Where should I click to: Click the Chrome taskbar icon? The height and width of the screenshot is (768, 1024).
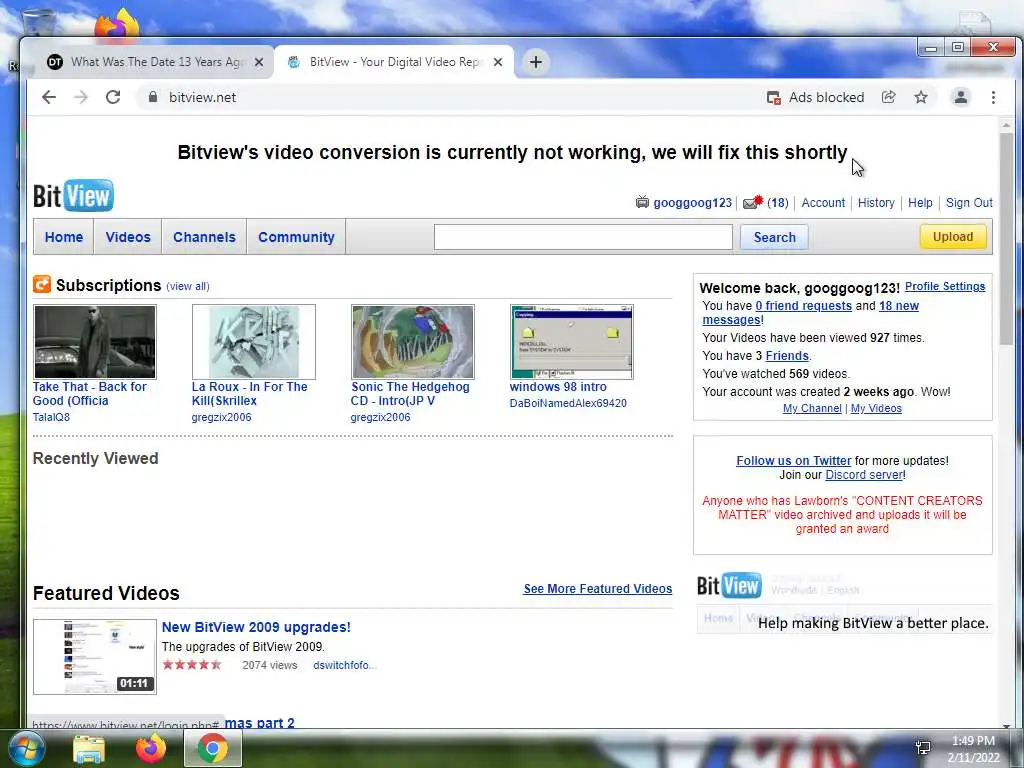(x=213, y=748)
